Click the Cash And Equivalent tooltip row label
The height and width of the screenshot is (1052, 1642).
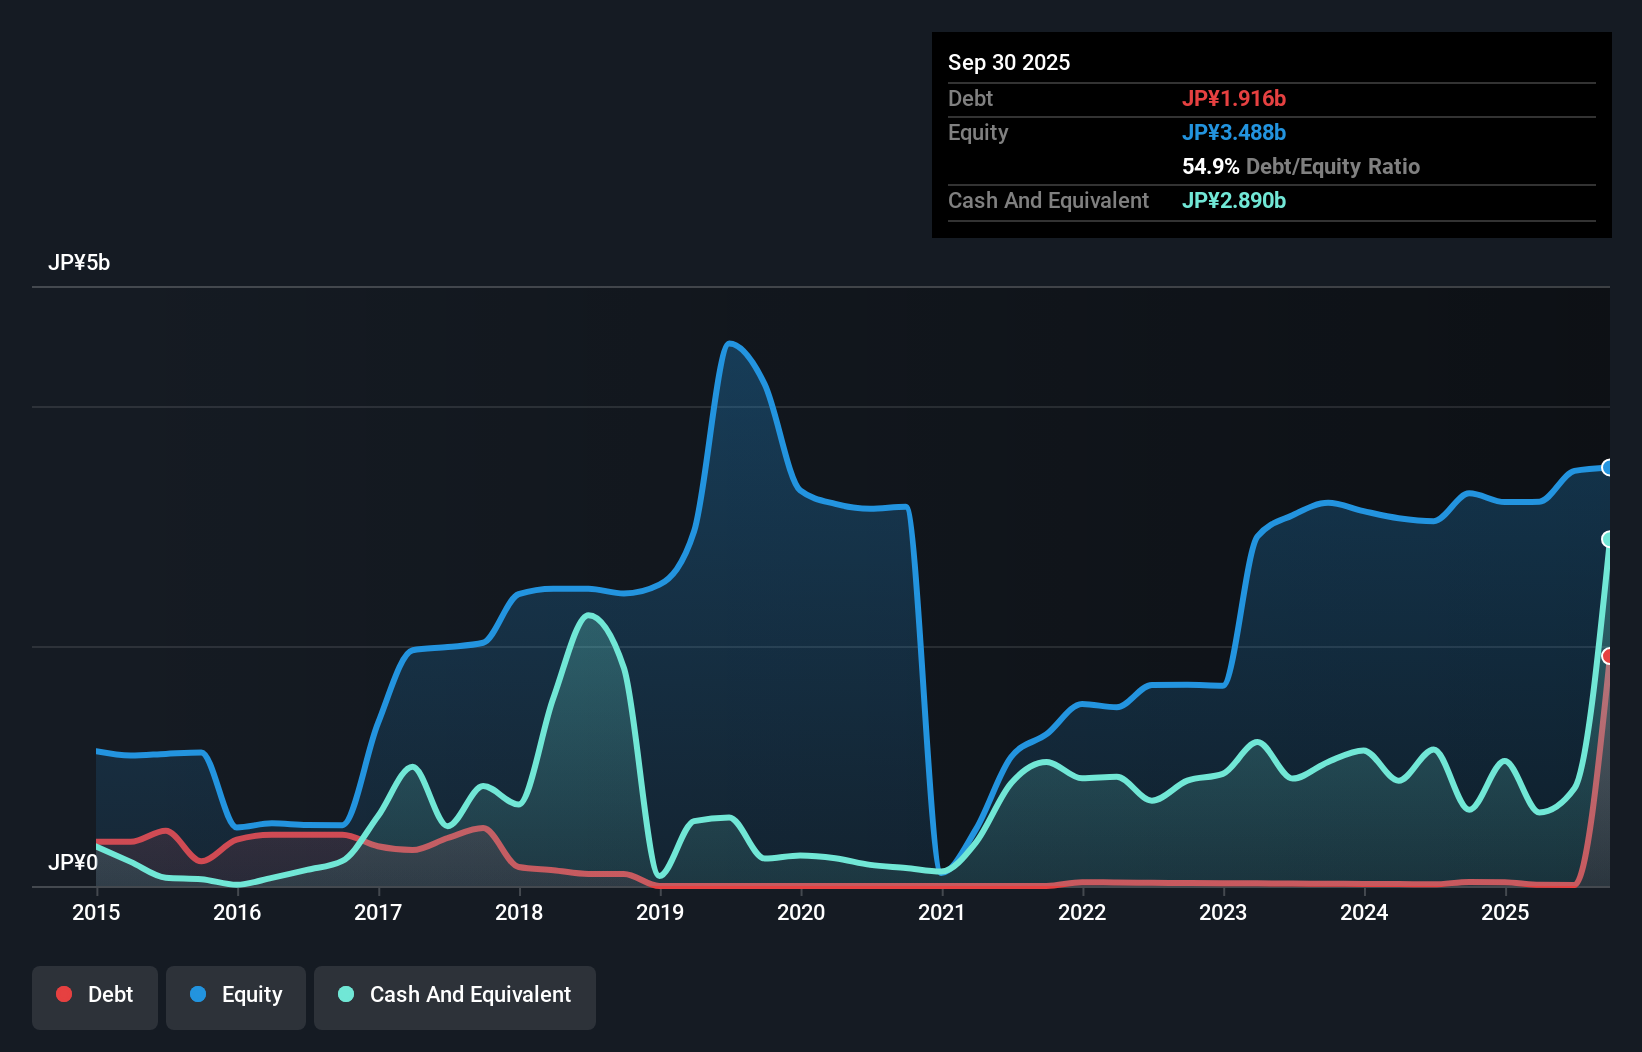pos(1048,200)
